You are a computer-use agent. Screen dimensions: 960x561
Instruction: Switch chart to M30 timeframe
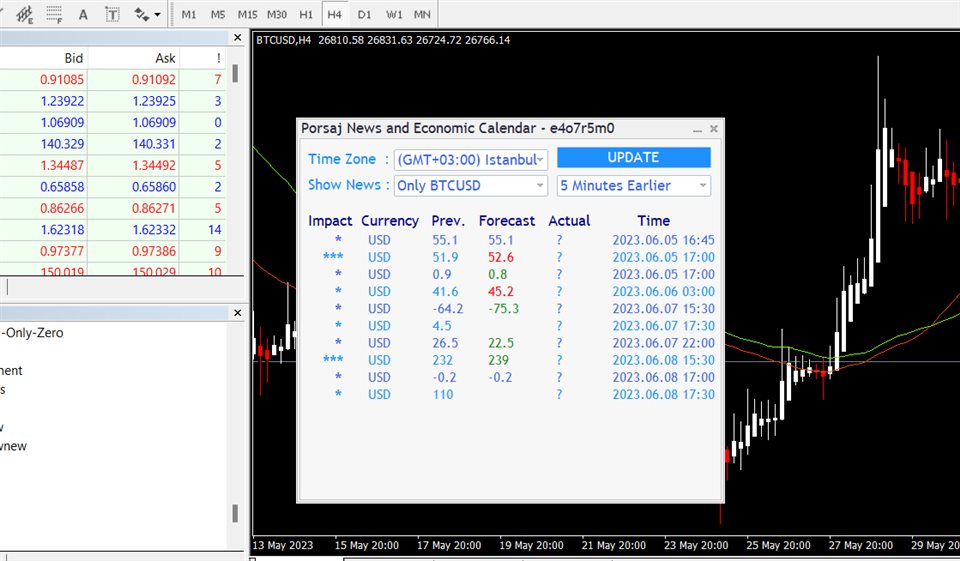point(277,14)
